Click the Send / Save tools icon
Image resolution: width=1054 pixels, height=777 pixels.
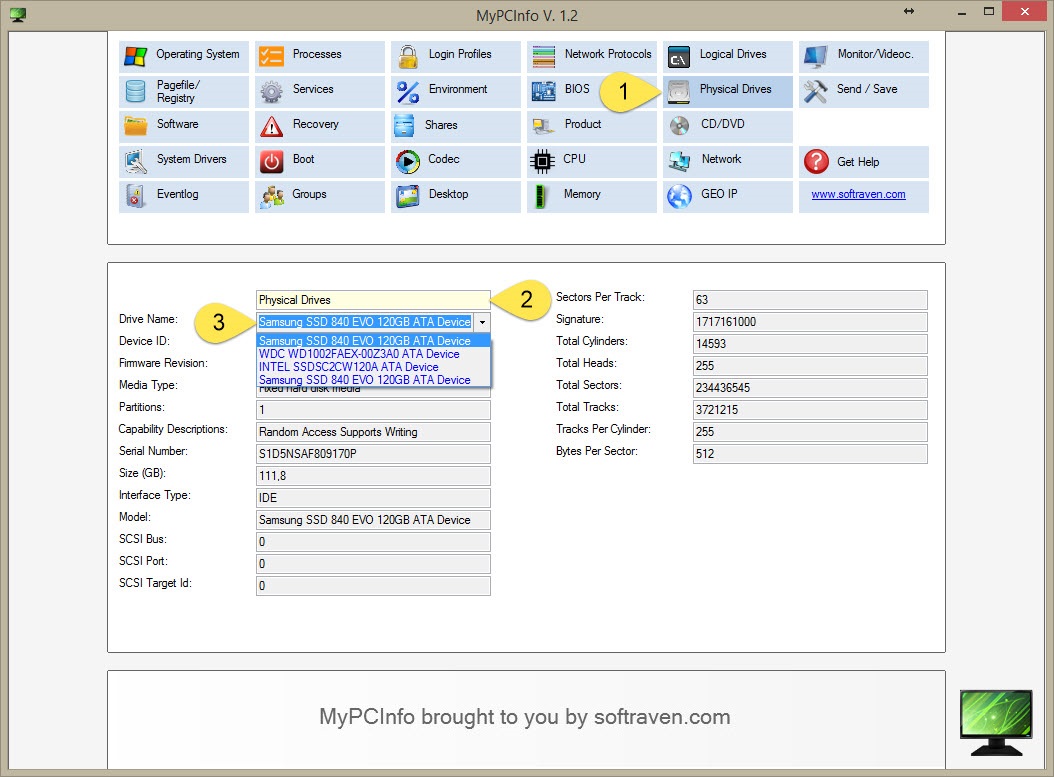point(816,91)
